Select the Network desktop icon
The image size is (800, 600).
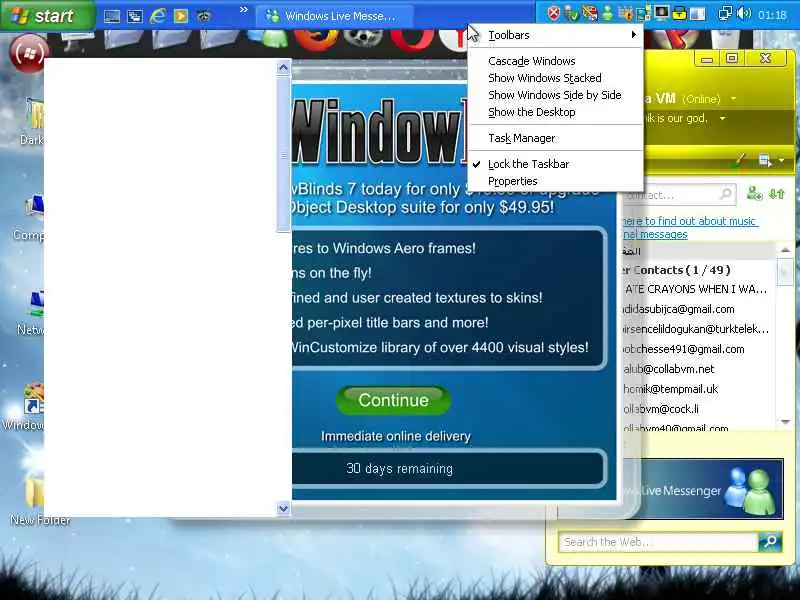31,313
